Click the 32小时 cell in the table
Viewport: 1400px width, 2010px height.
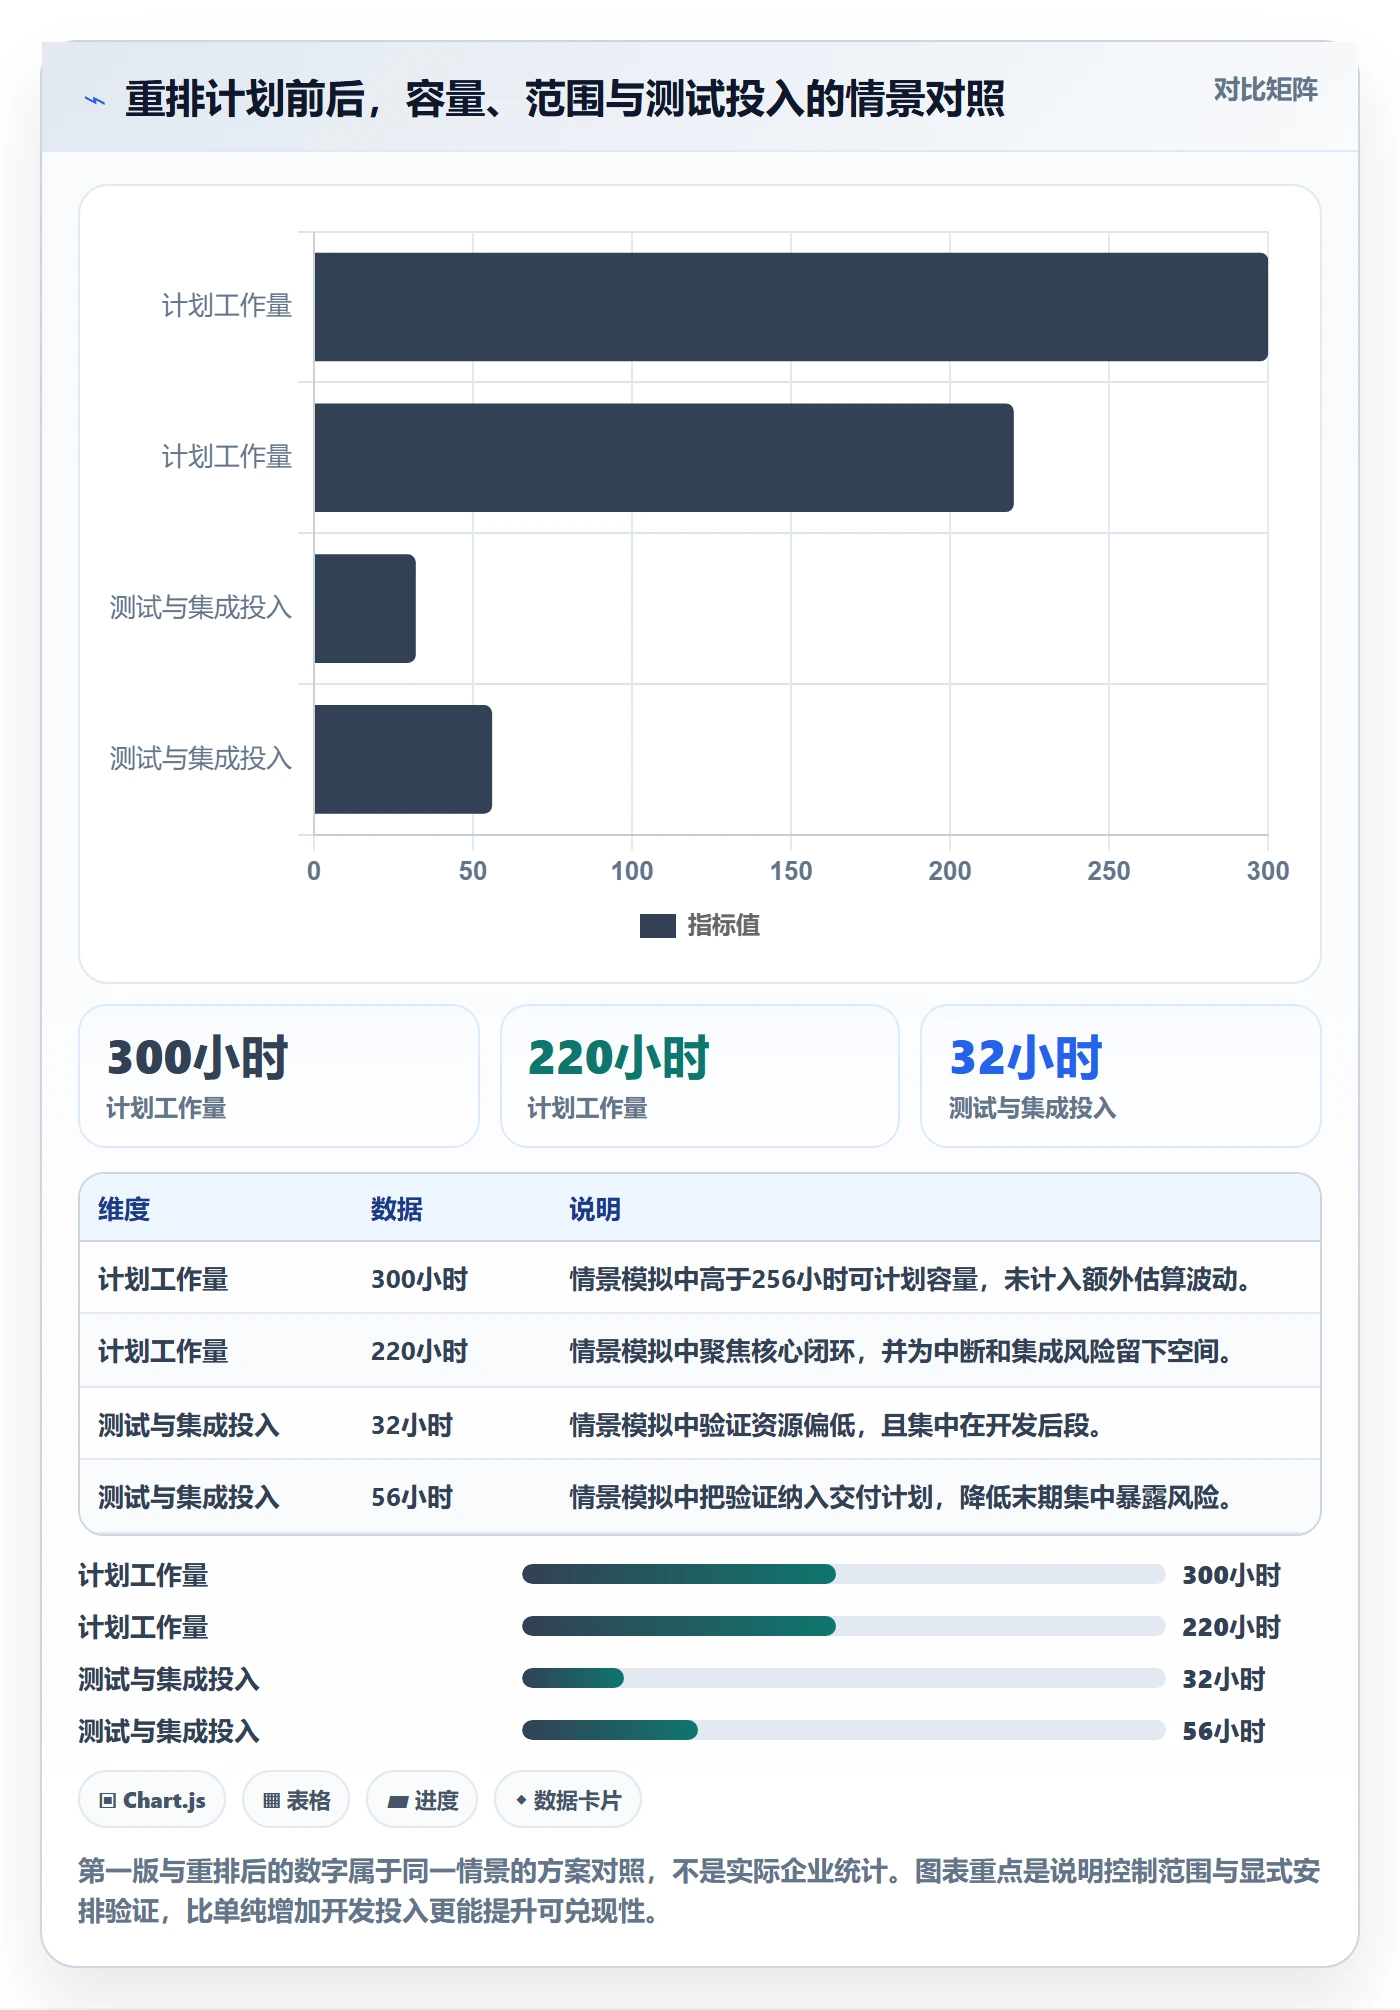point(412,1425)
